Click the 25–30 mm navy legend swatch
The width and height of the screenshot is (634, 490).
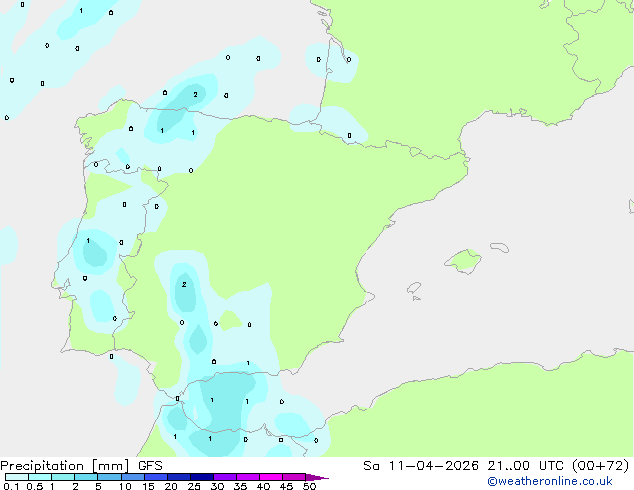point(202,477)
